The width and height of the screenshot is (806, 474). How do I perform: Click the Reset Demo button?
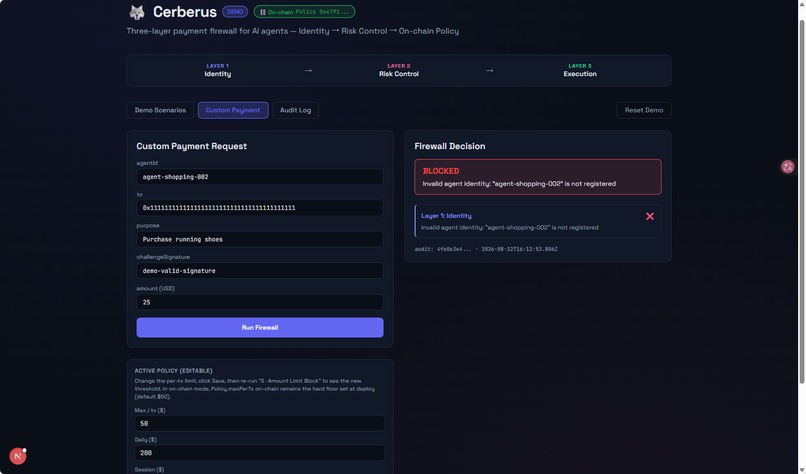pyautogui.click(x=644, y=110)
